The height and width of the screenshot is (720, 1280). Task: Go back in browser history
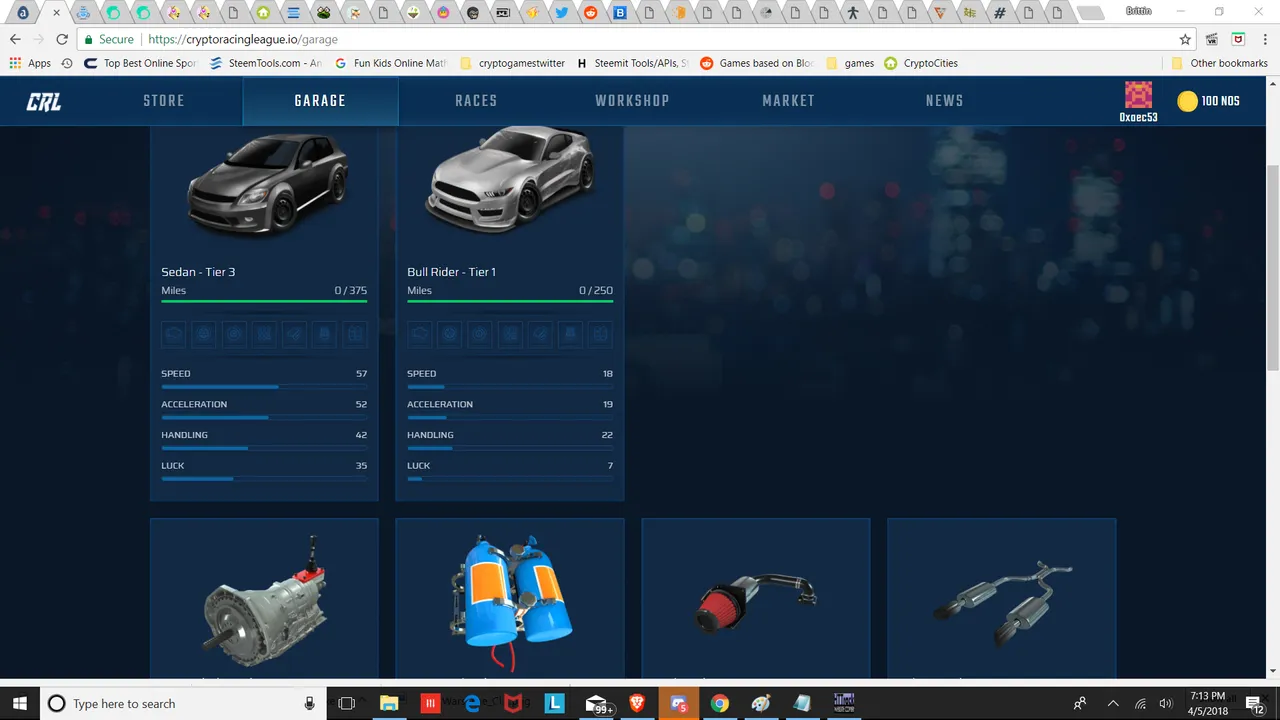pyautogui.click(x=15, y=39)
